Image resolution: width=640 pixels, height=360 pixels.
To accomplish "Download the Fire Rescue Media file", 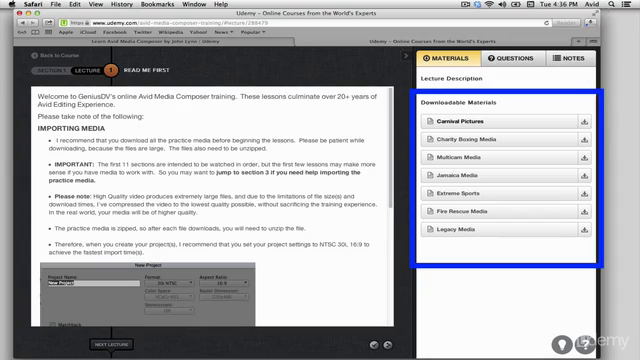I will pyautogui.click(x=584, y=211).
